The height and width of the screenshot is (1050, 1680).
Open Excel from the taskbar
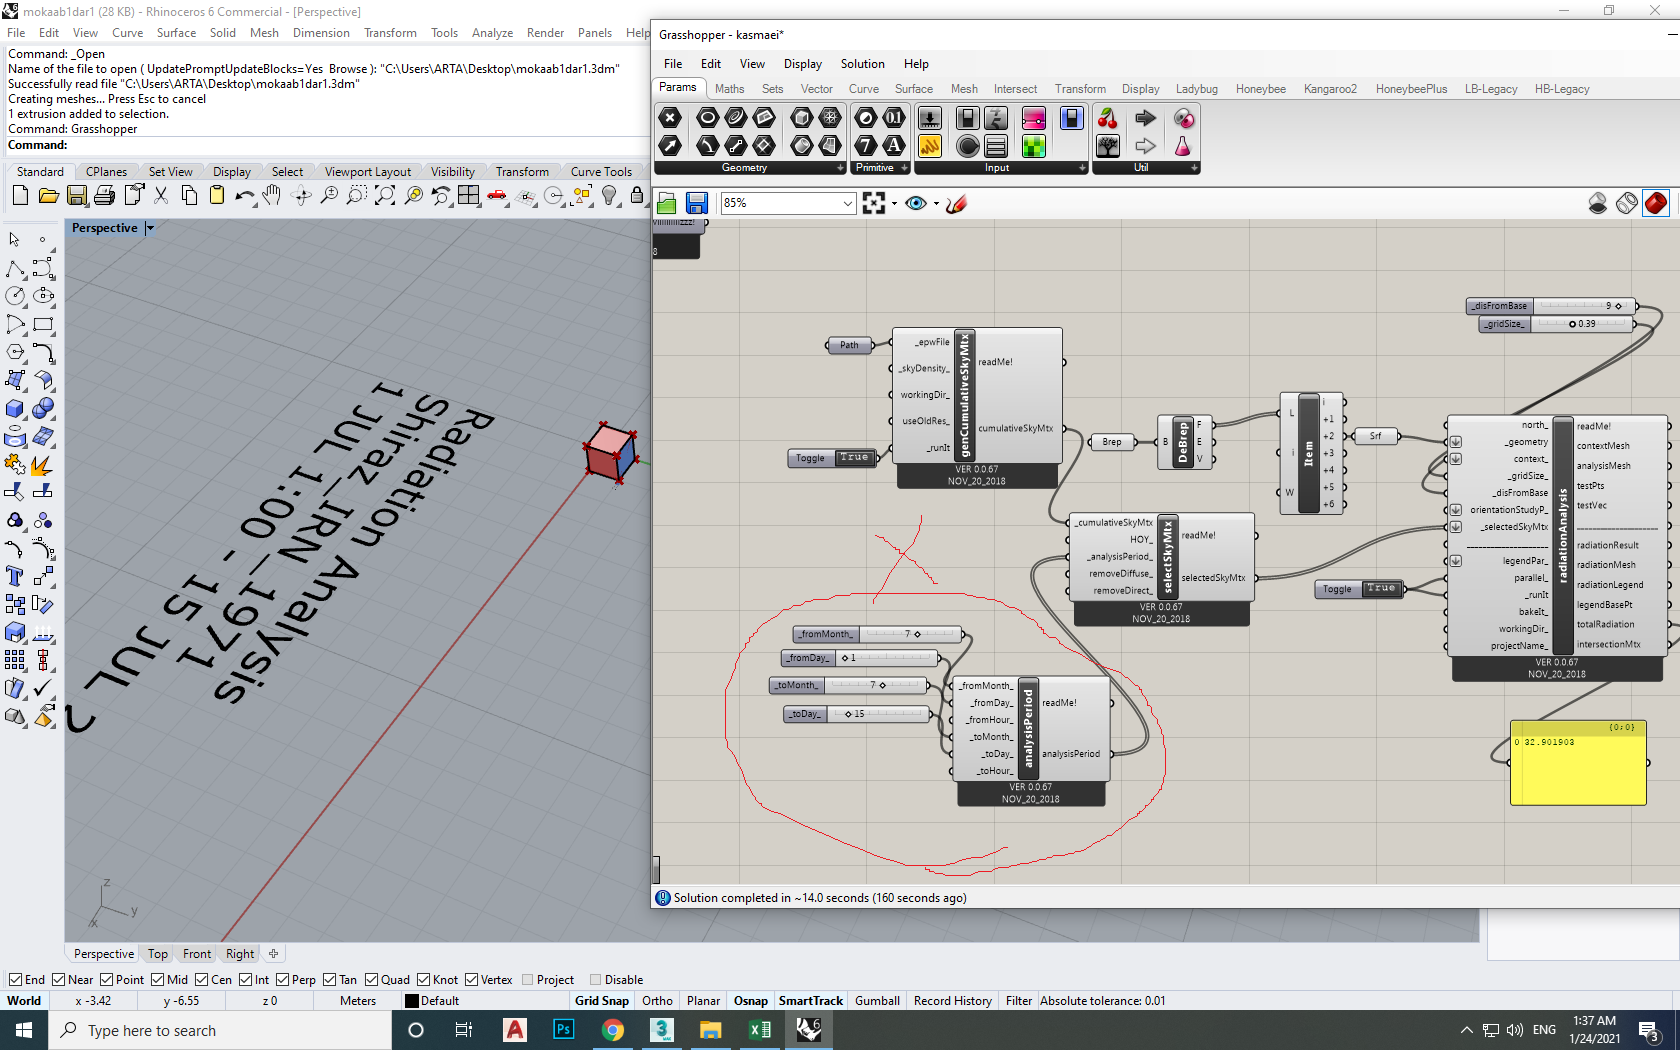[x=760, y=1030]
